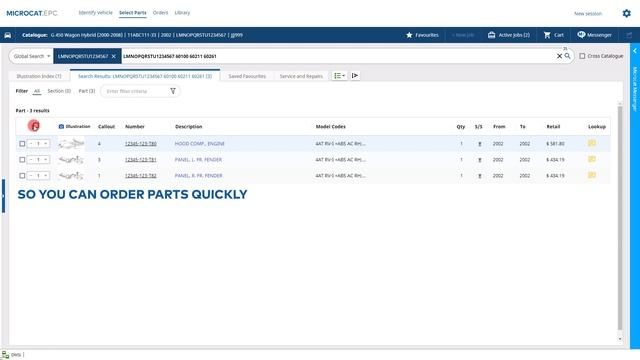
Task: Open the Orders menu
Action: pyautogui.click(x=160, y=13)
